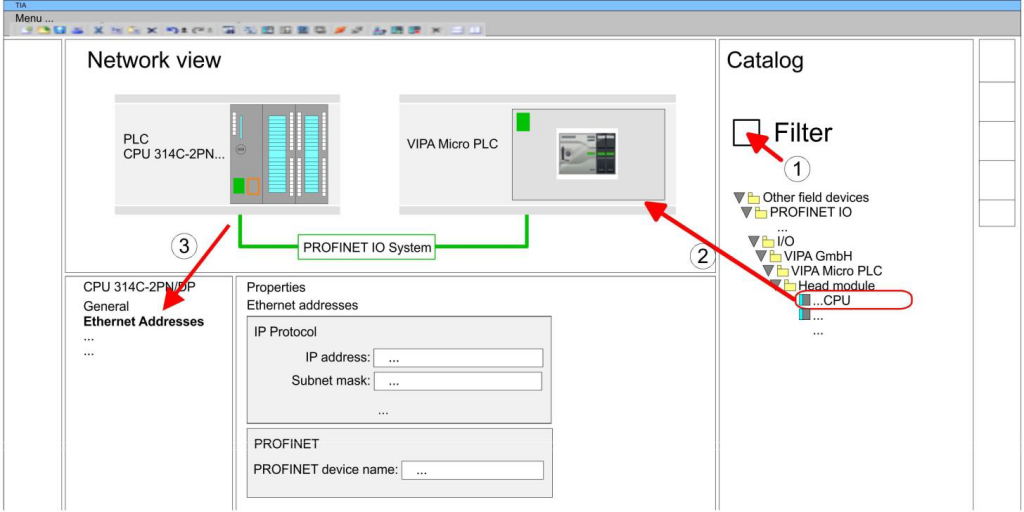Click the cross icon near the toolbar end
This screenshot has width=1024, height=512.
click(x=436, y=30)
